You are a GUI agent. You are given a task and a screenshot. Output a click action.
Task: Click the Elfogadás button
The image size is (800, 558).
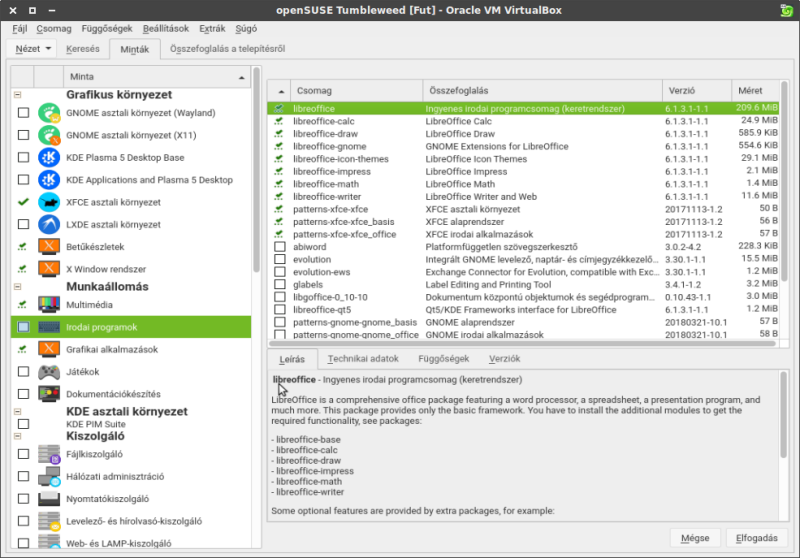(x=757, y=538)
